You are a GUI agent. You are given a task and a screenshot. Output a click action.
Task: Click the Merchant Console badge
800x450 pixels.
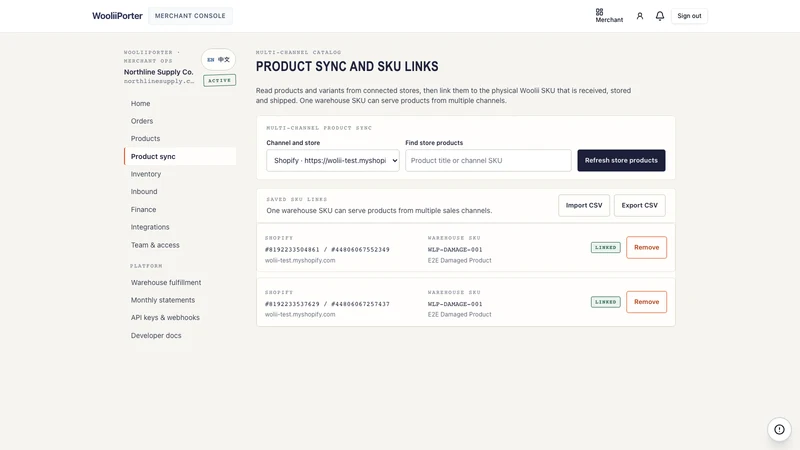(x=190, y=16)
